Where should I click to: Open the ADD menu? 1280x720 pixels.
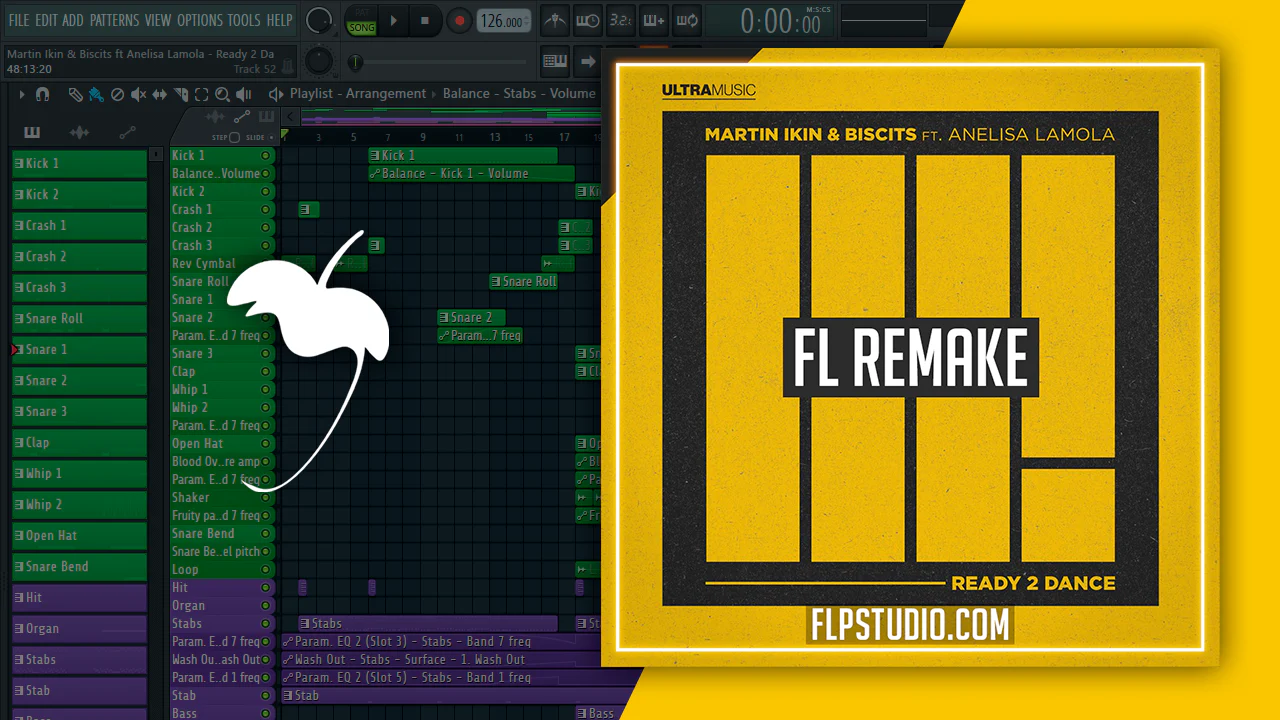coord(73,20)
